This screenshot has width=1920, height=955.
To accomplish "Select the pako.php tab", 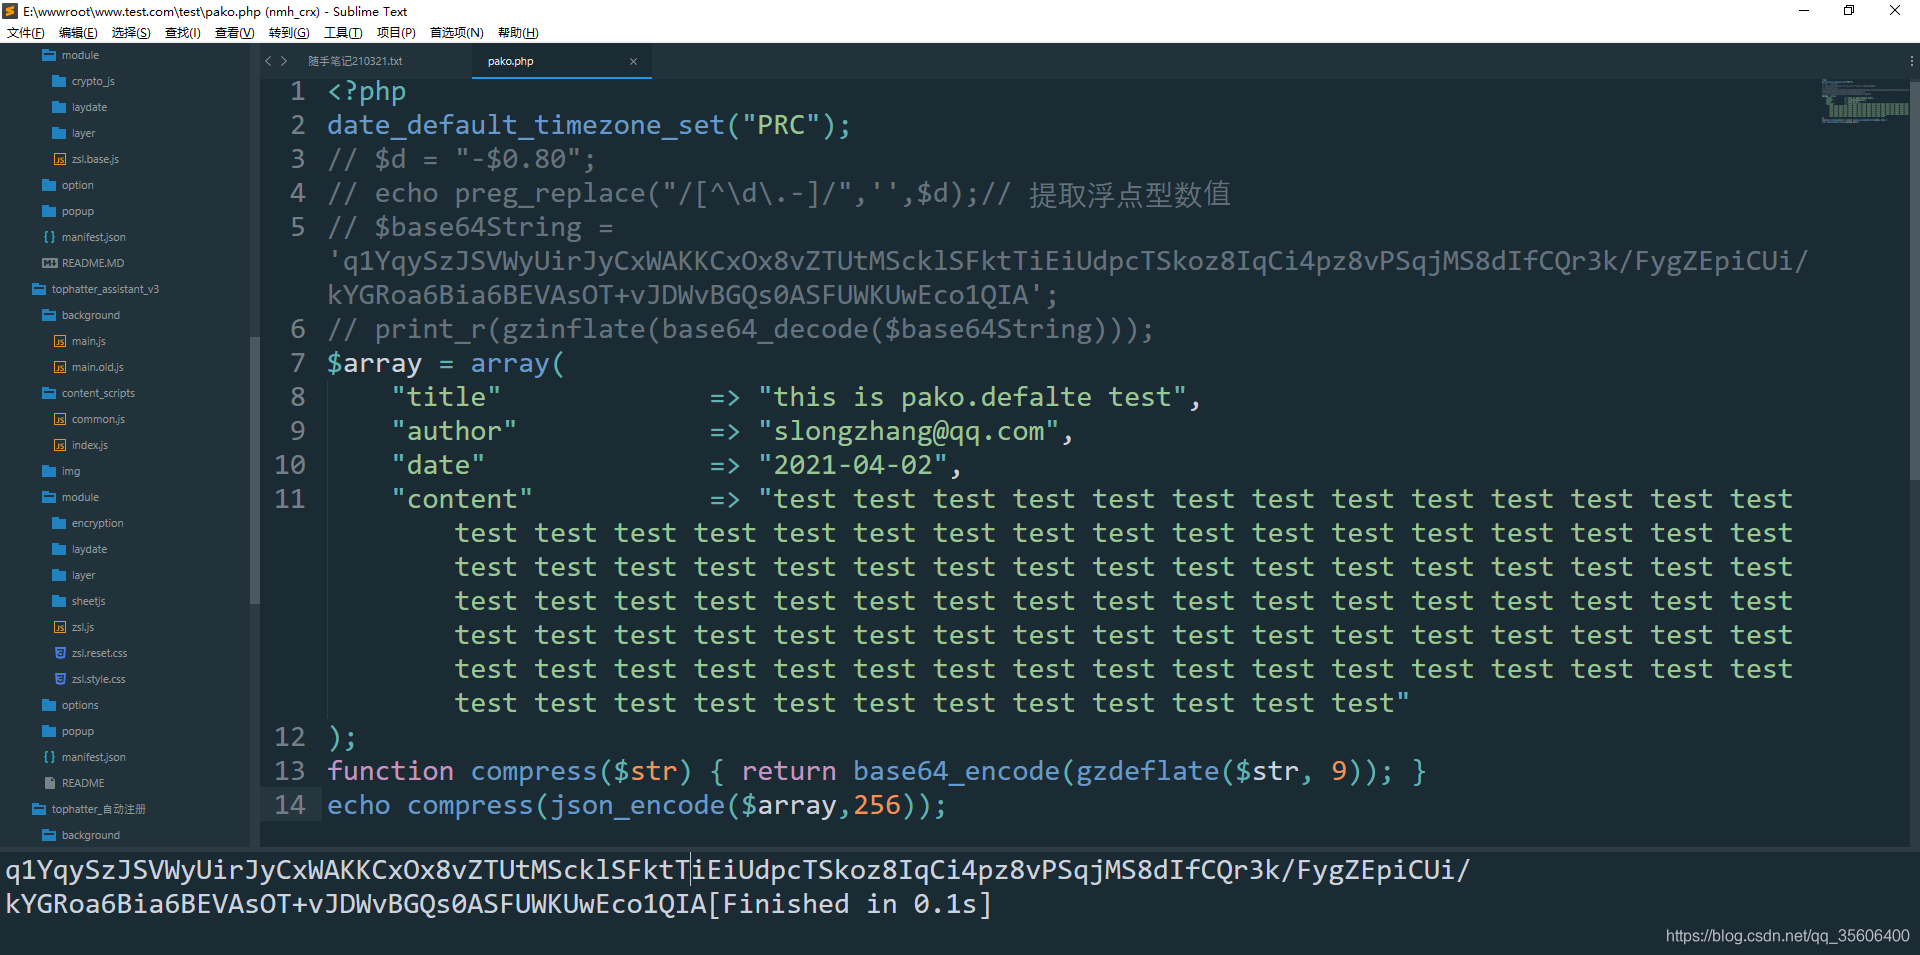I will tap(510, 61).
